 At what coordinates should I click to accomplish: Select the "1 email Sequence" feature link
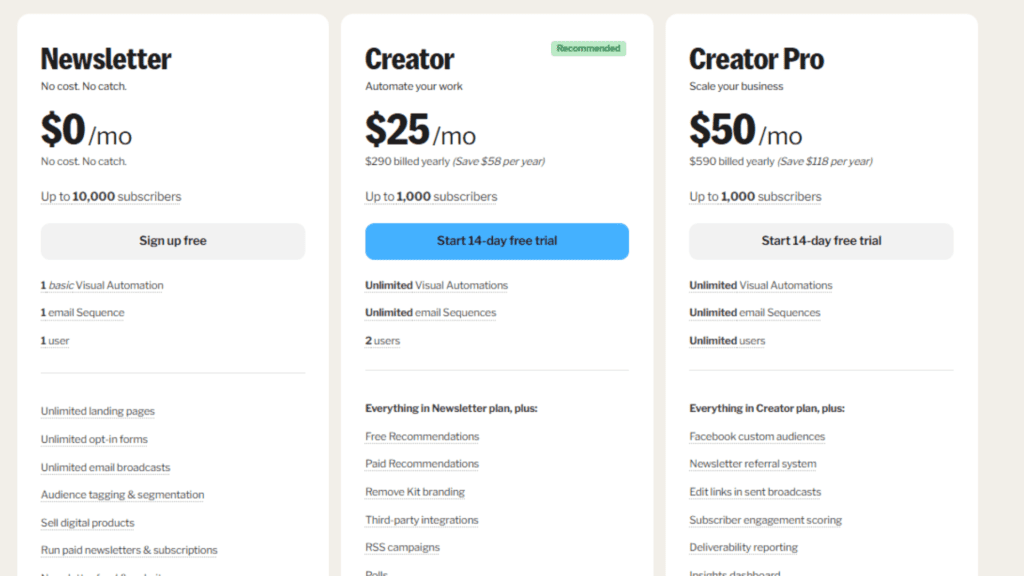(x=83, y=313)
